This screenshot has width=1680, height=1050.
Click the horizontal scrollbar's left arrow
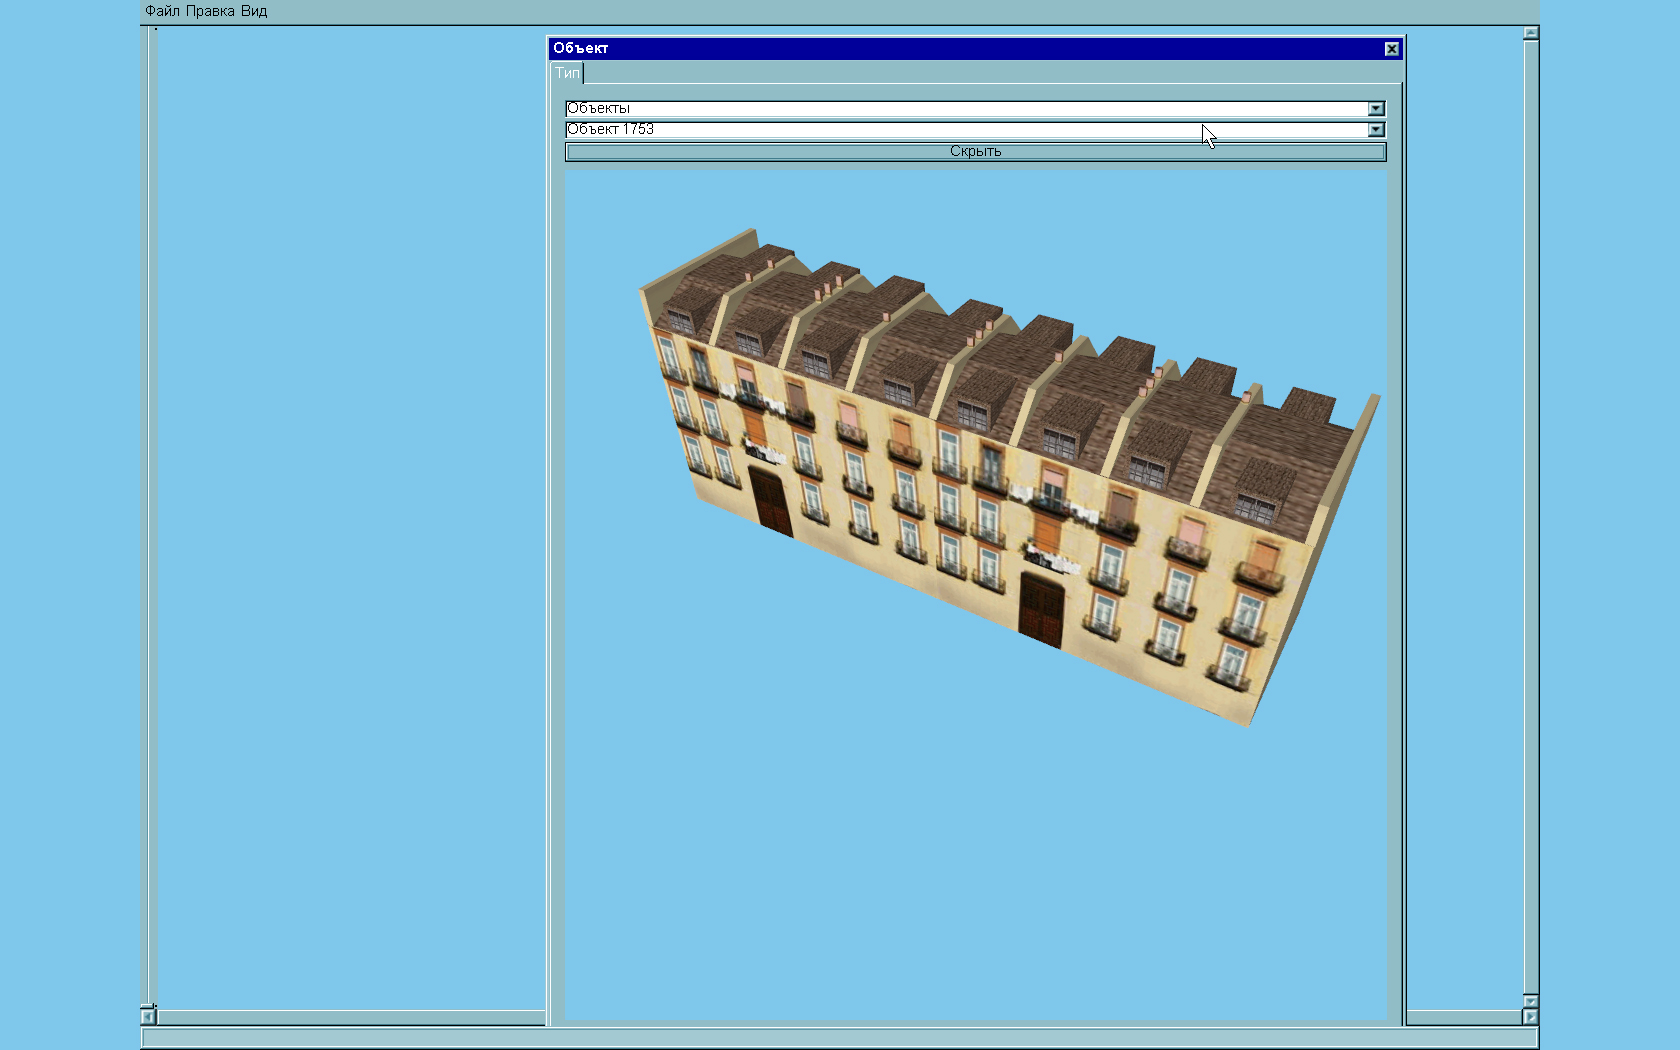(148, 1017)
